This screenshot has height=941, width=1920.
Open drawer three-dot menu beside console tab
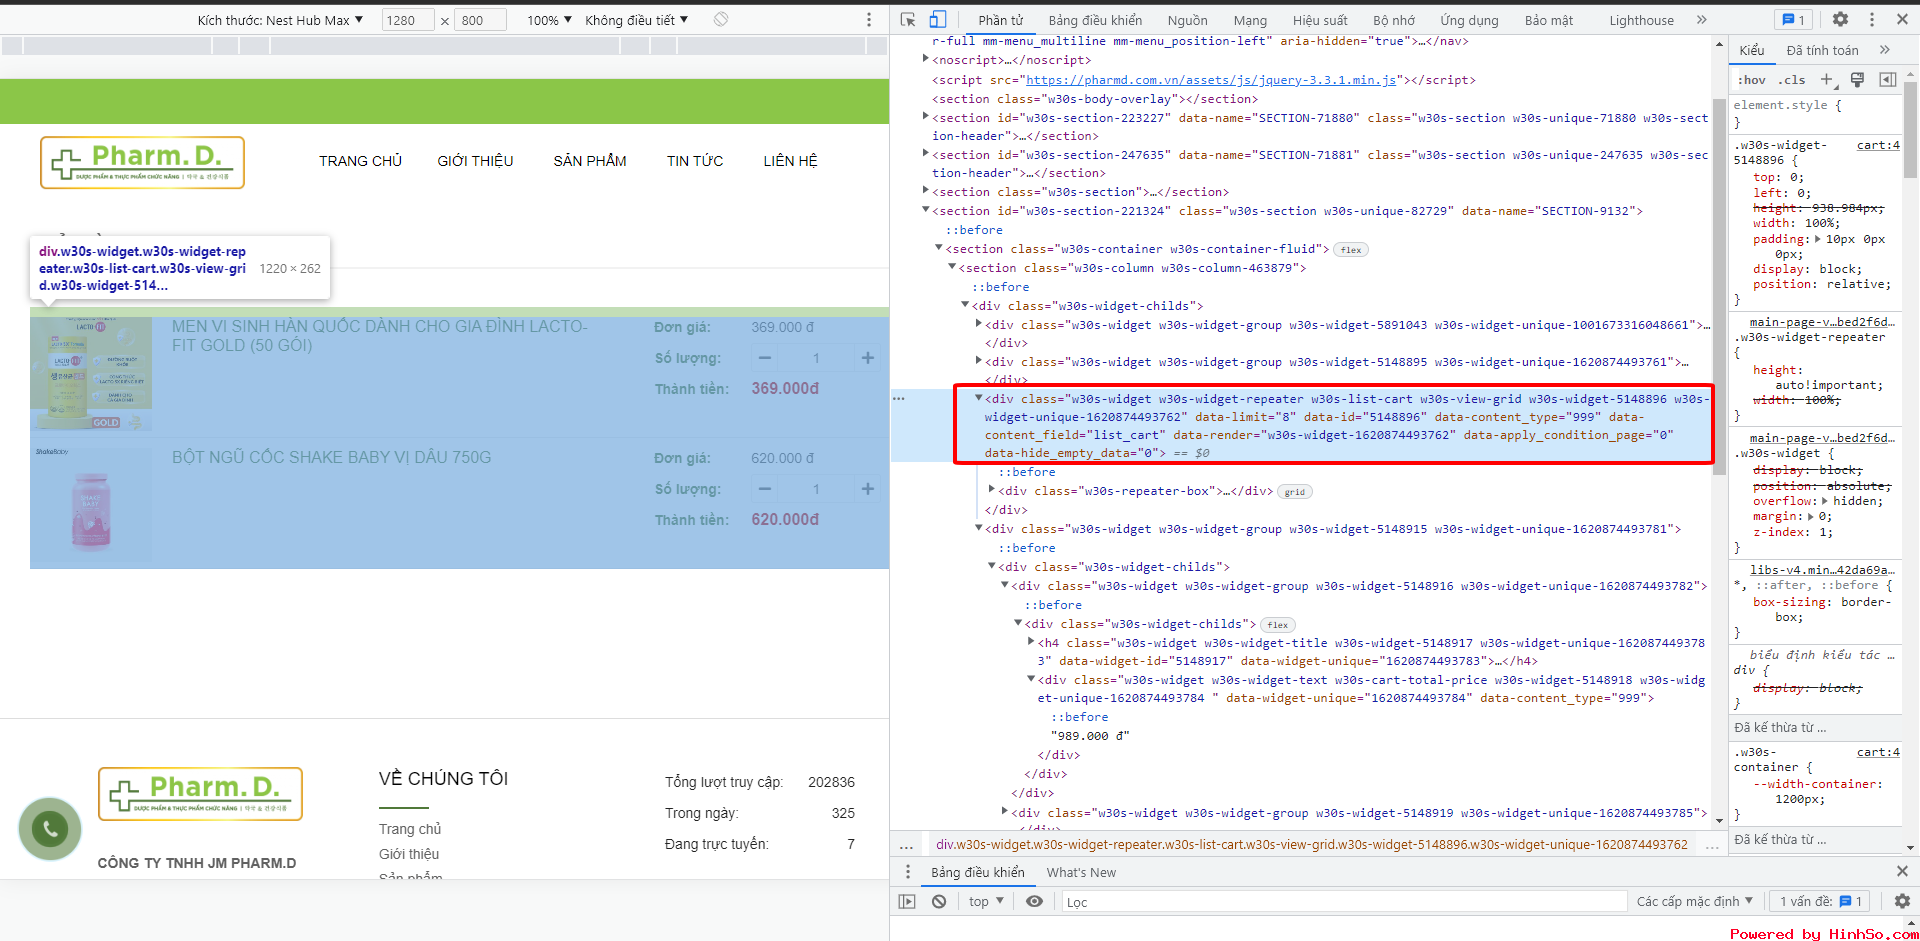tap(908, 872)
